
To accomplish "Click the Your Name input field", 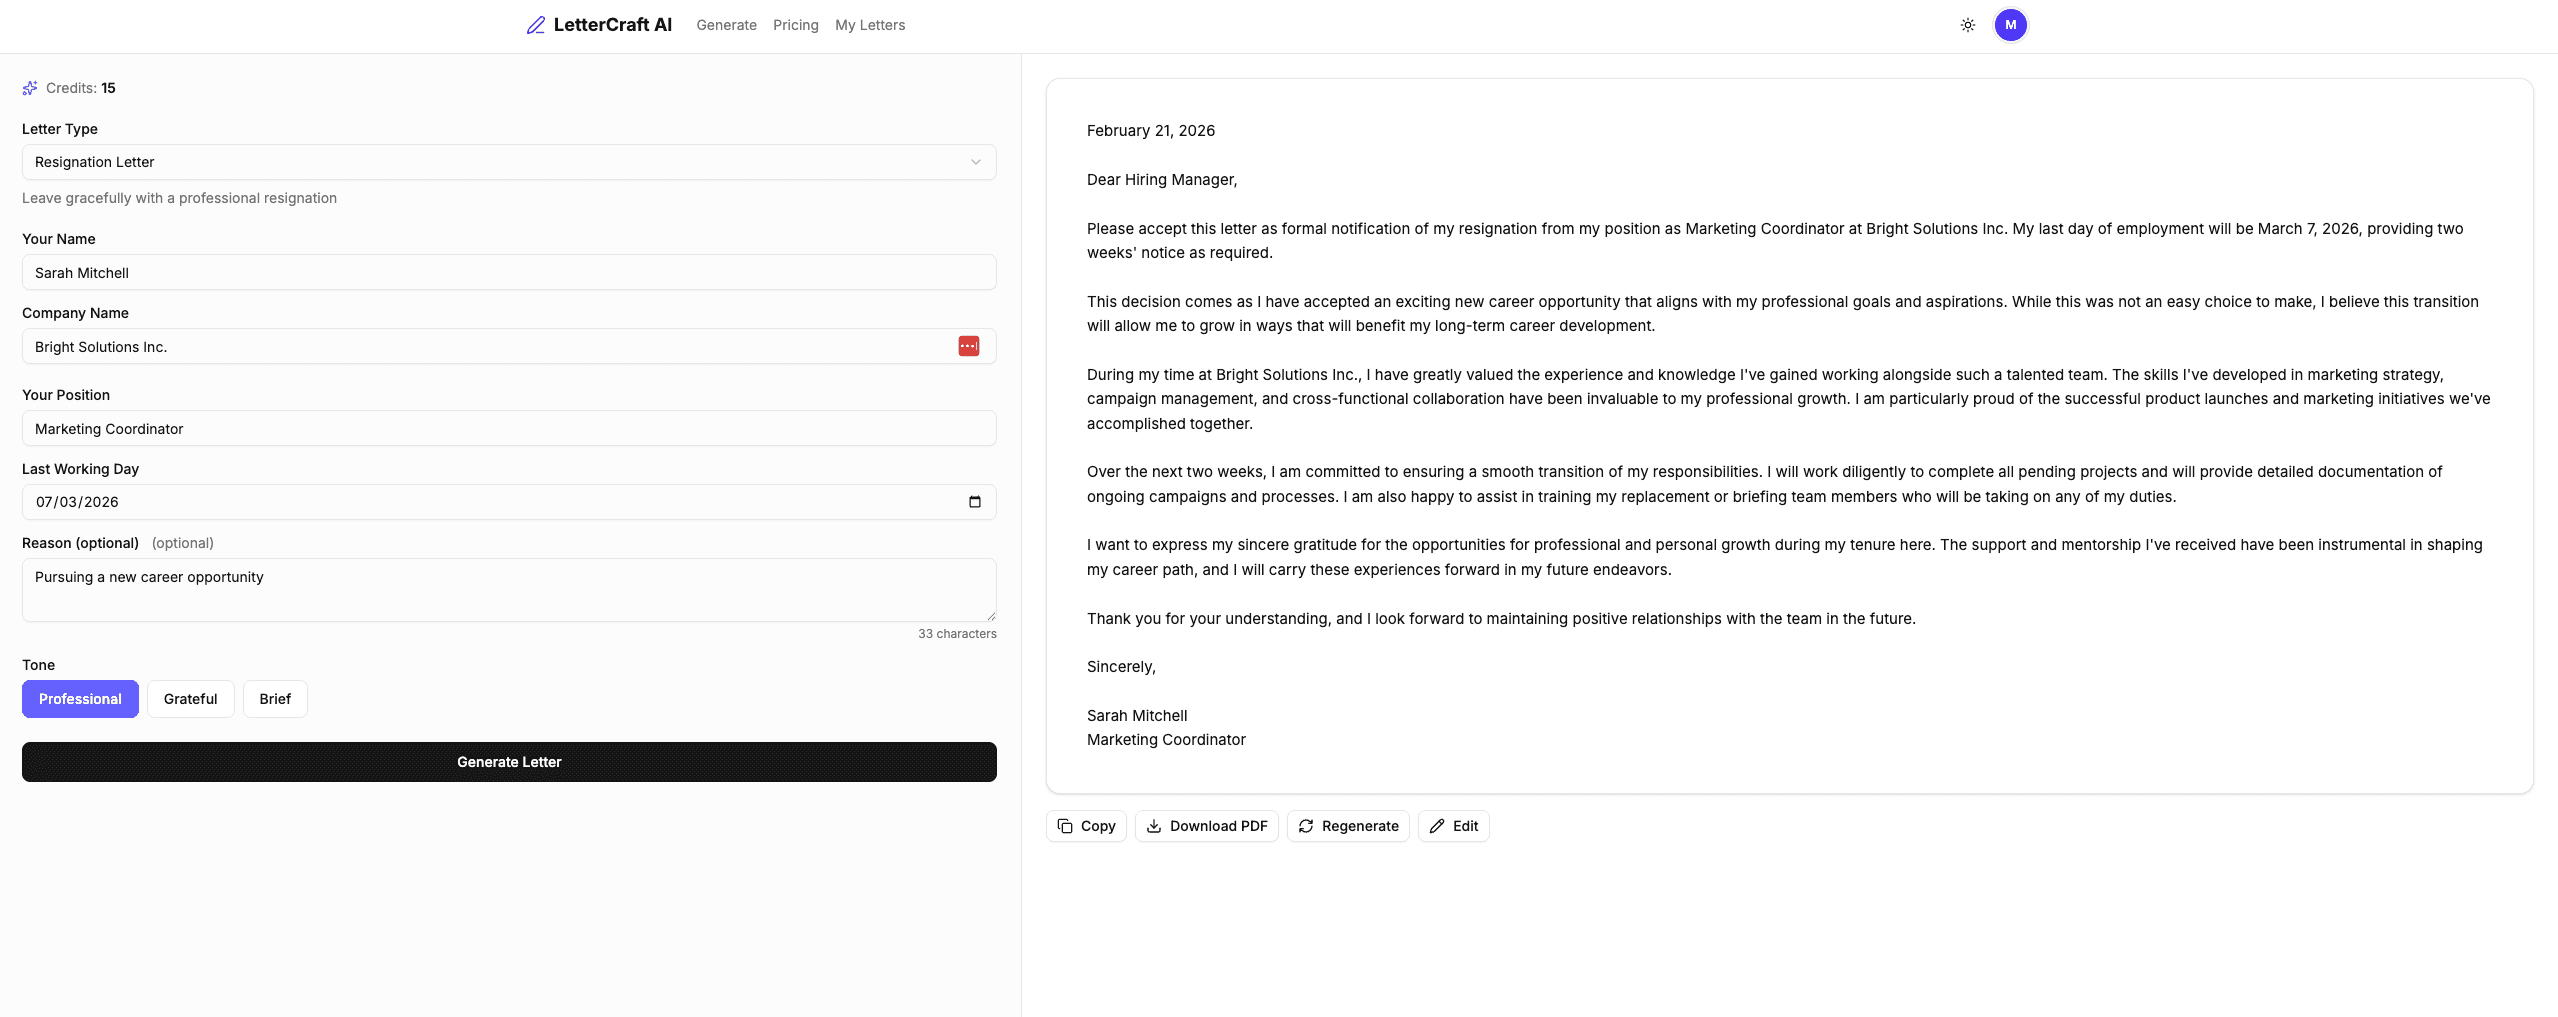I will [508, 273].
